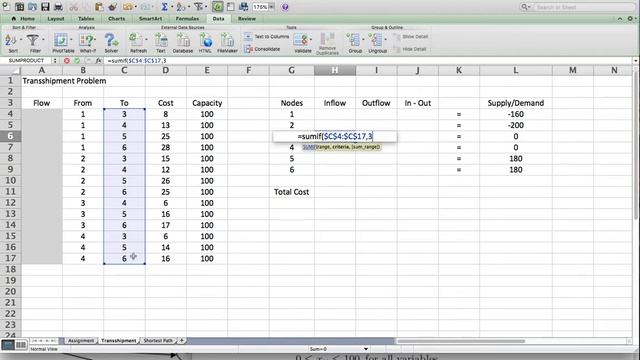The width and height of the screenshot is (640, 360).
Task: Click Text to Columns button
Action: (267, 37)
